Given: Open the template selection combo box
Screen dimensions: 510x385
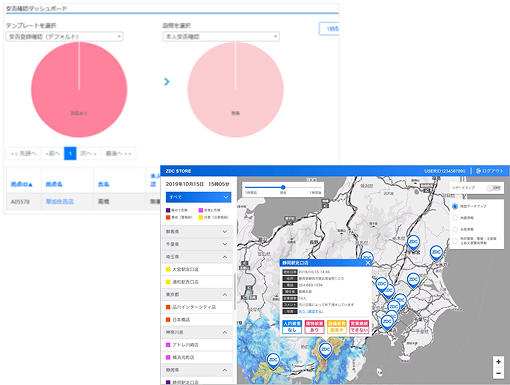Looking at the screenshot, I should click(x=65, y=37).
